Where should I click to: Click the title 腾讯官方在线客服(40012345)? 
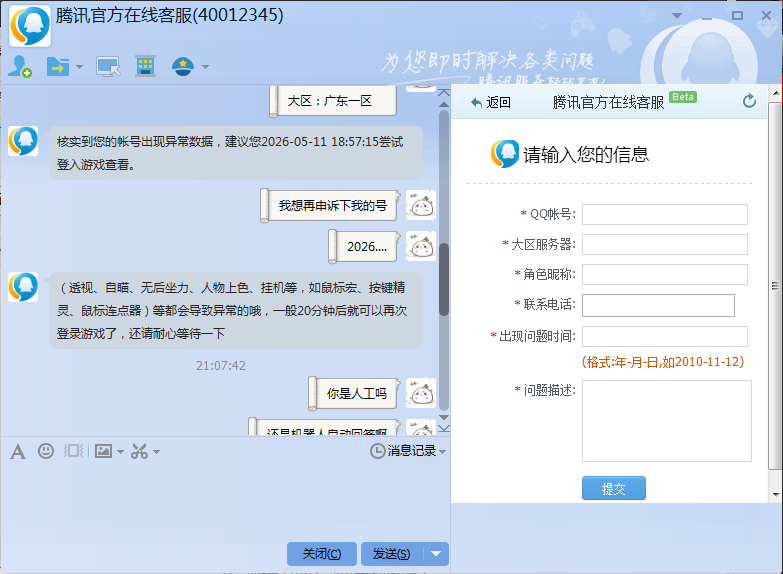[x=170, y=15]
